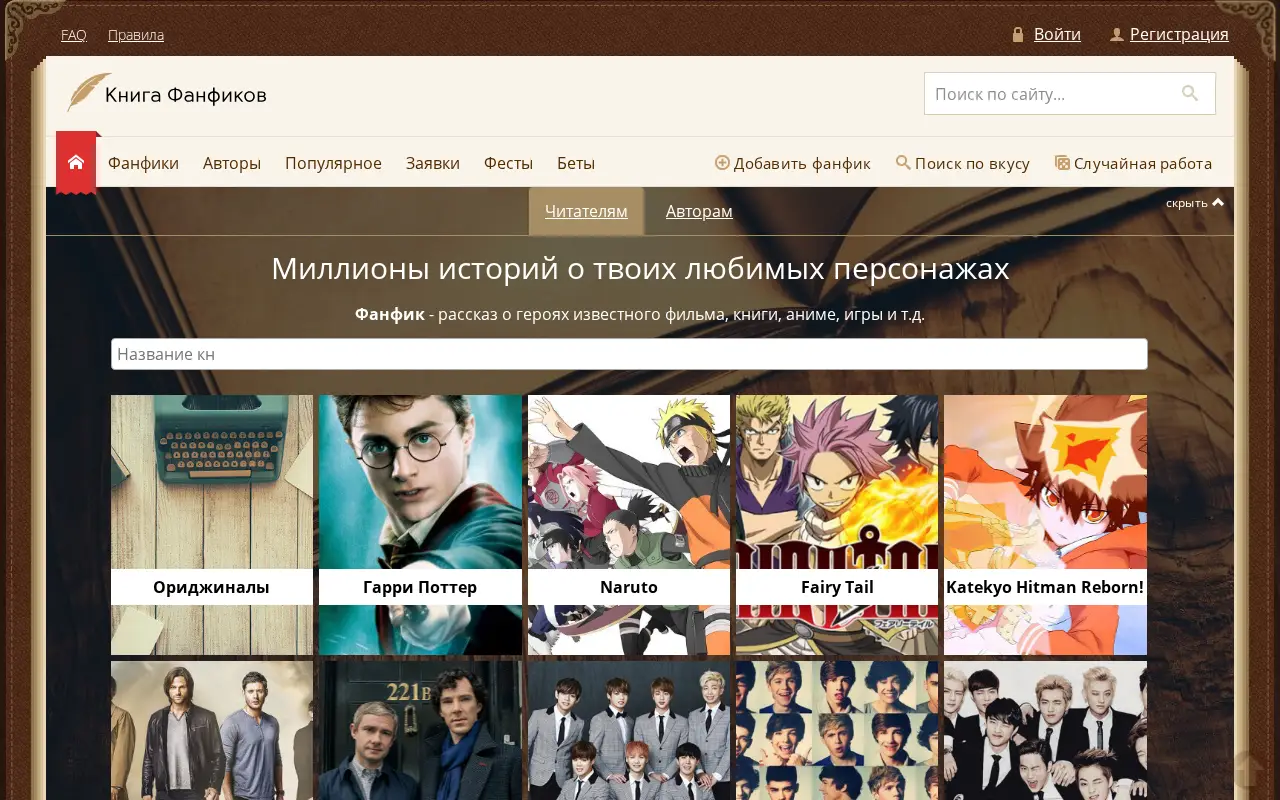
Task: Click the Книга Фанфиков site title
Action: (186, 95)
